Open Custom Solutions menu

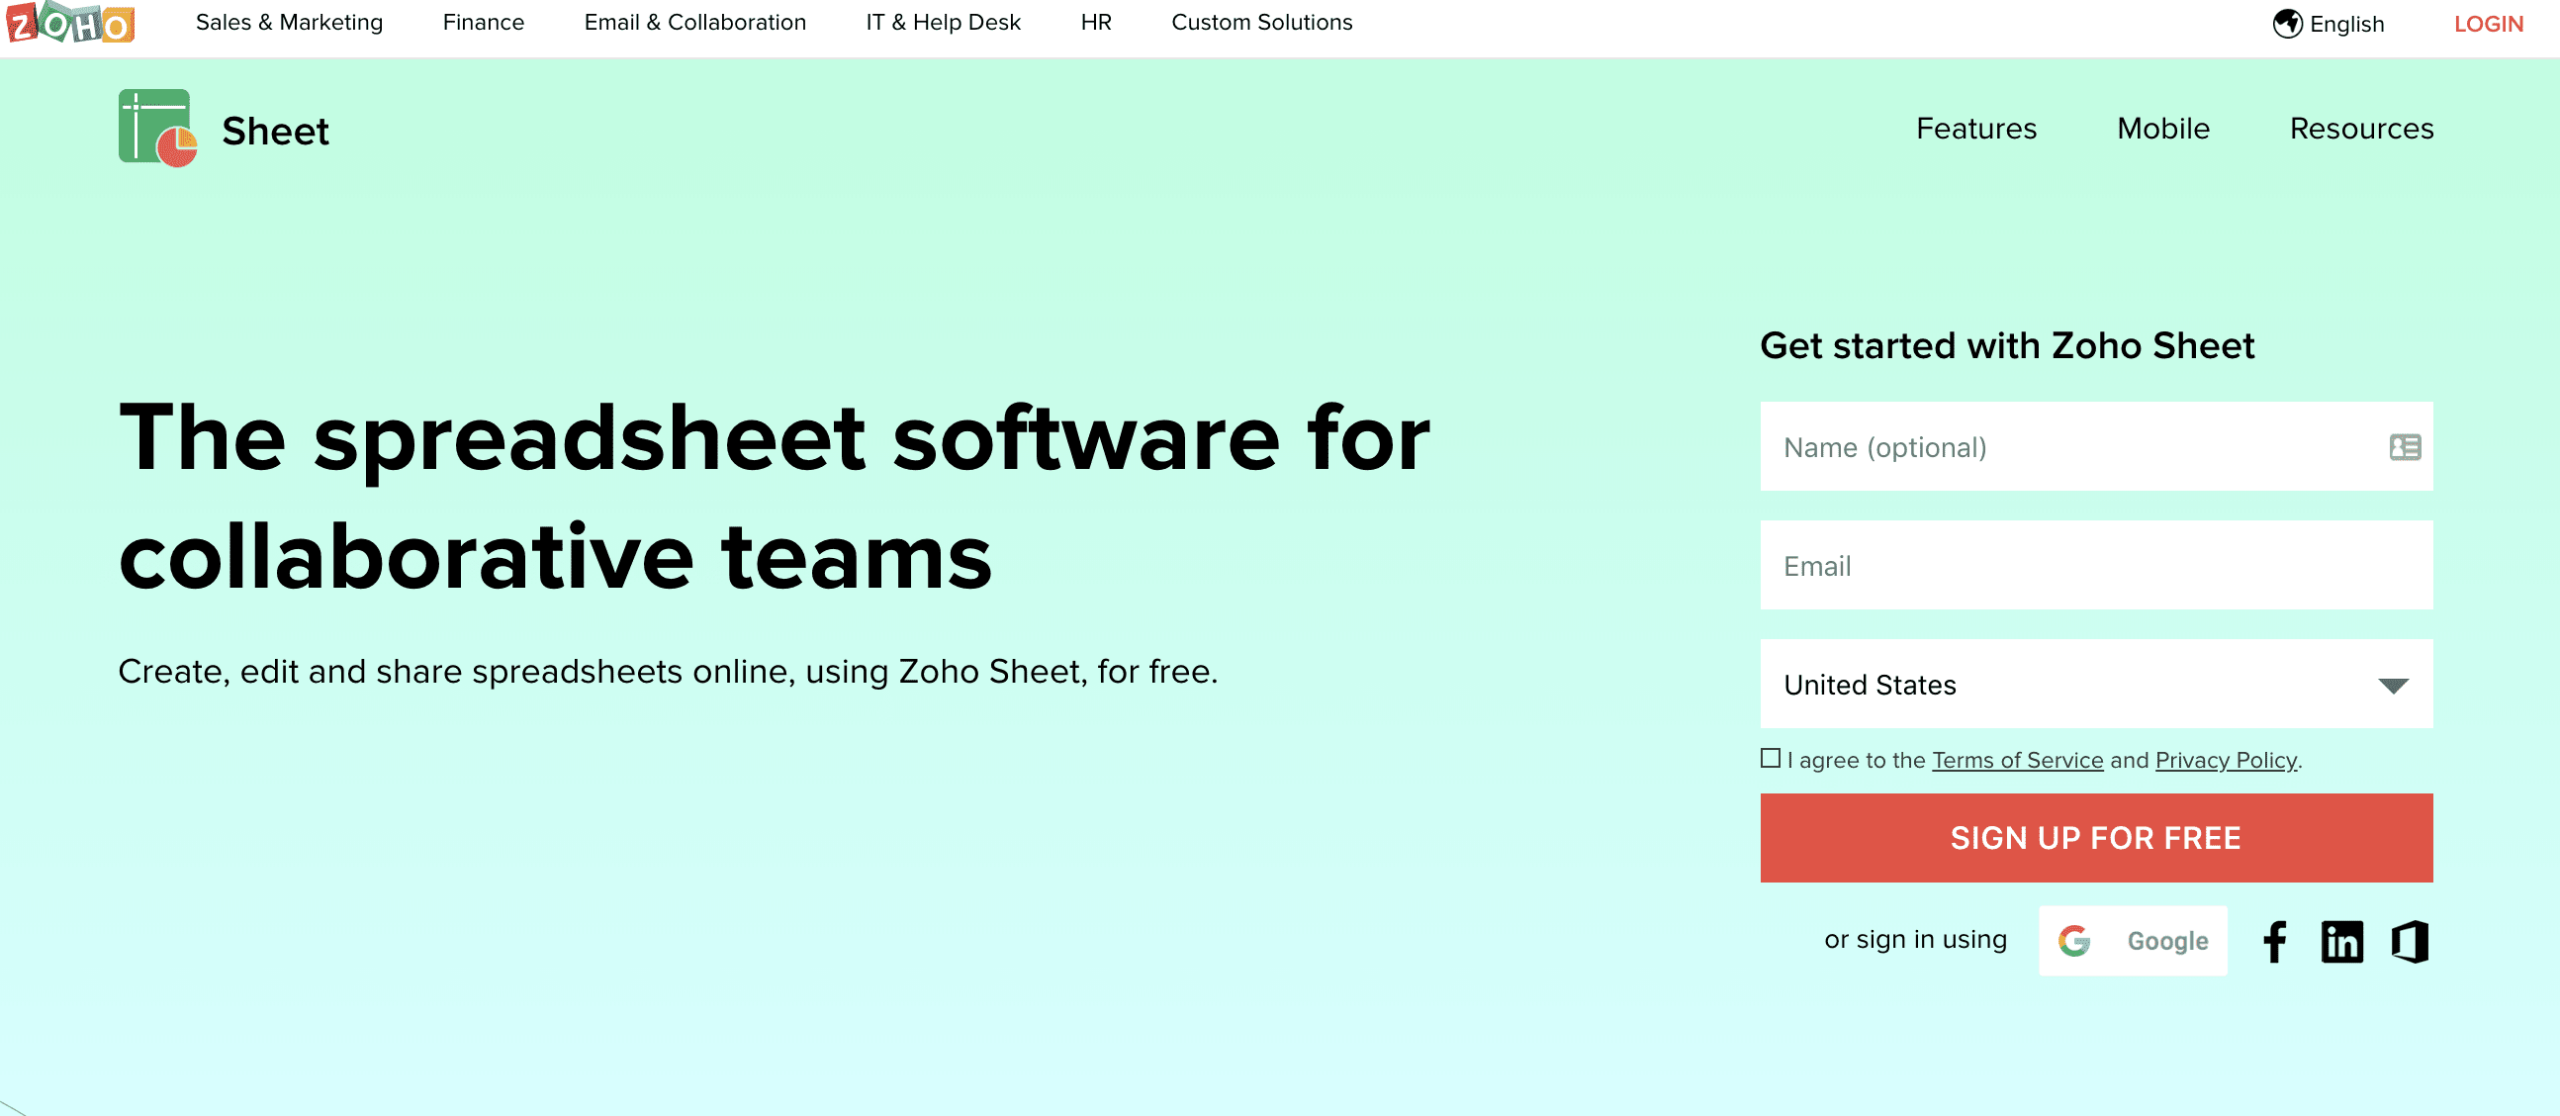click(1262, 22)
